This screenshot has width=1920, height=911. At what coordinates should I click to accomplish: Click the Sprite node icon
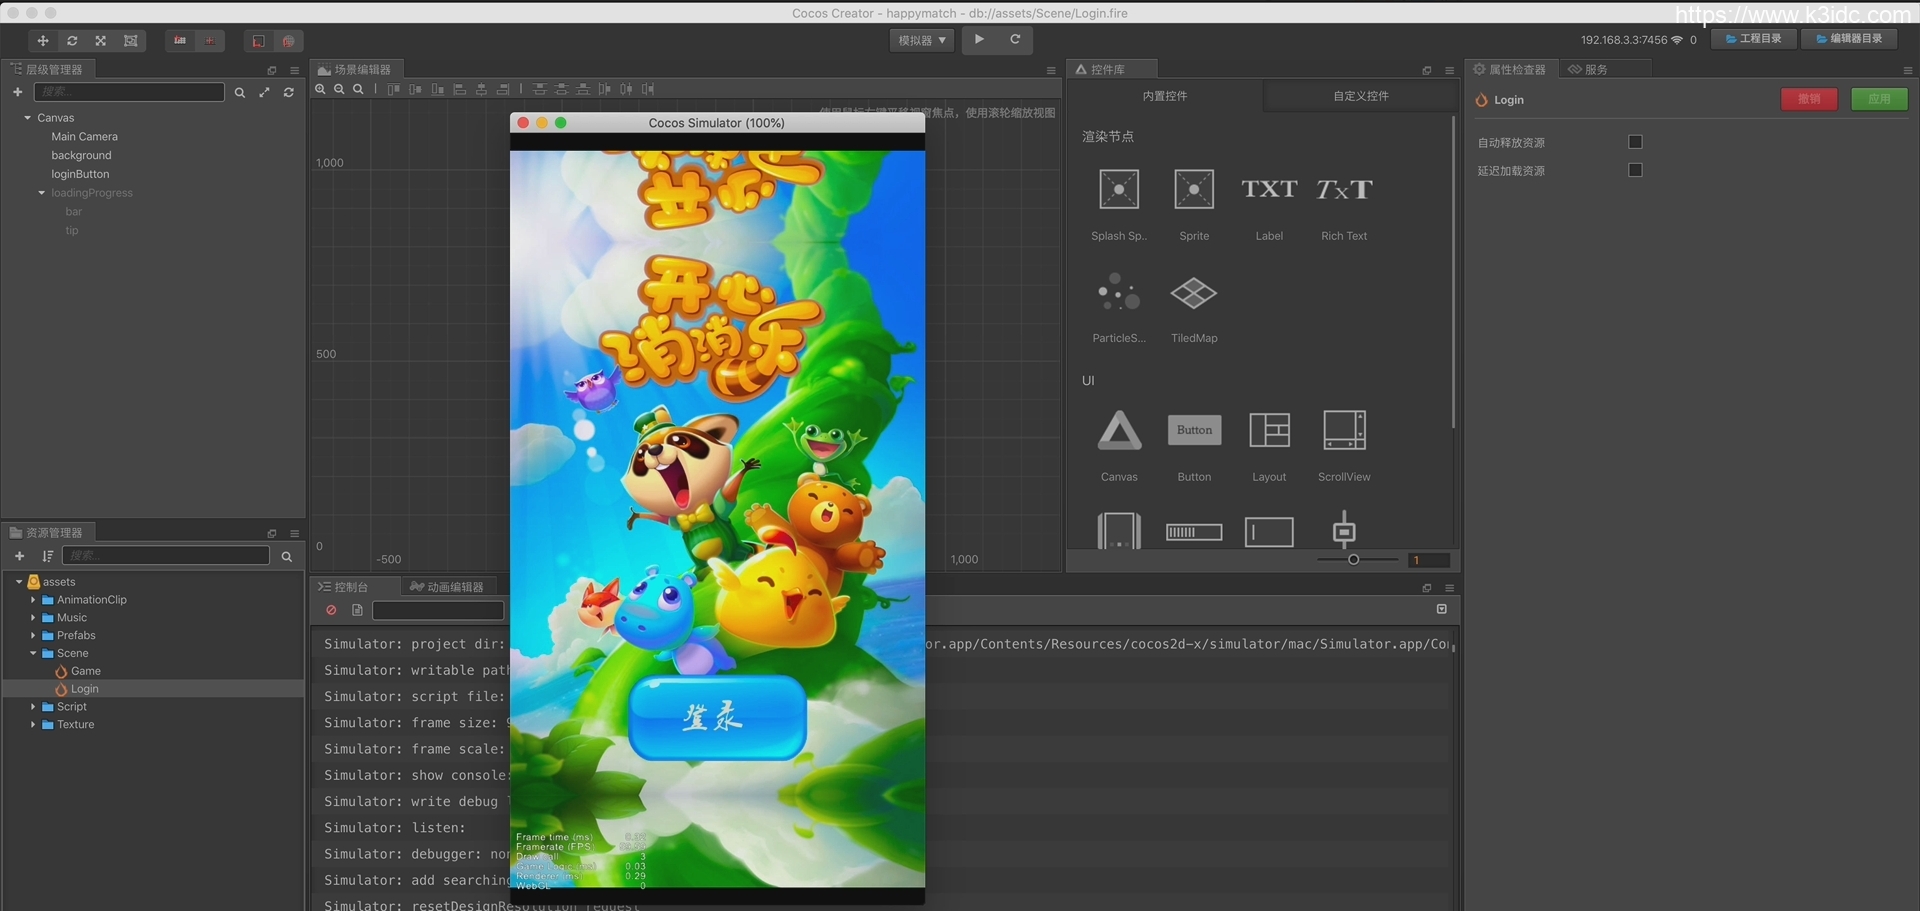tap(1193, 190)
